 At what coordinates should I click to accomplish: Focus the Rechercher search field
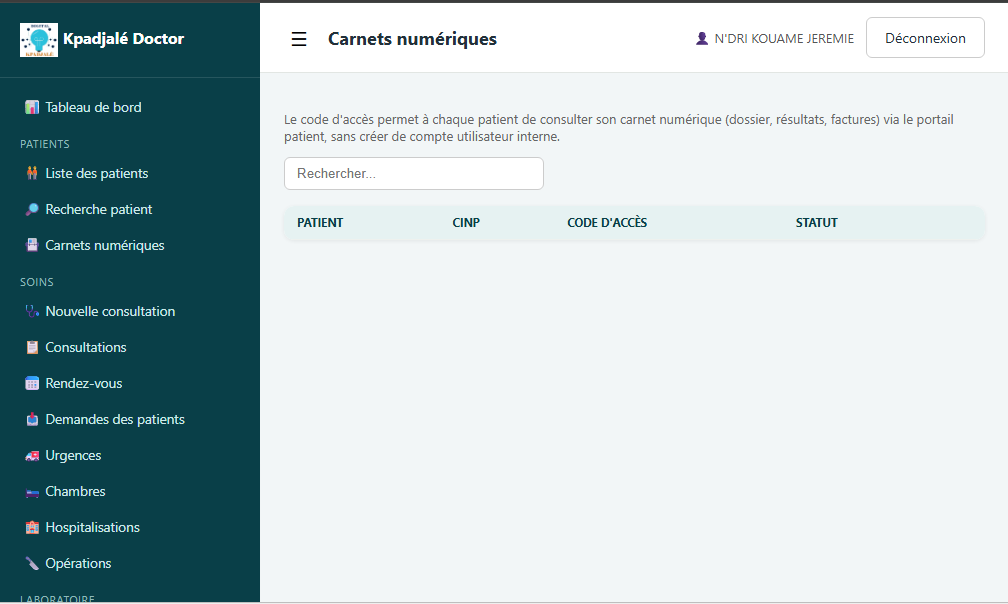tap(414, 173)
